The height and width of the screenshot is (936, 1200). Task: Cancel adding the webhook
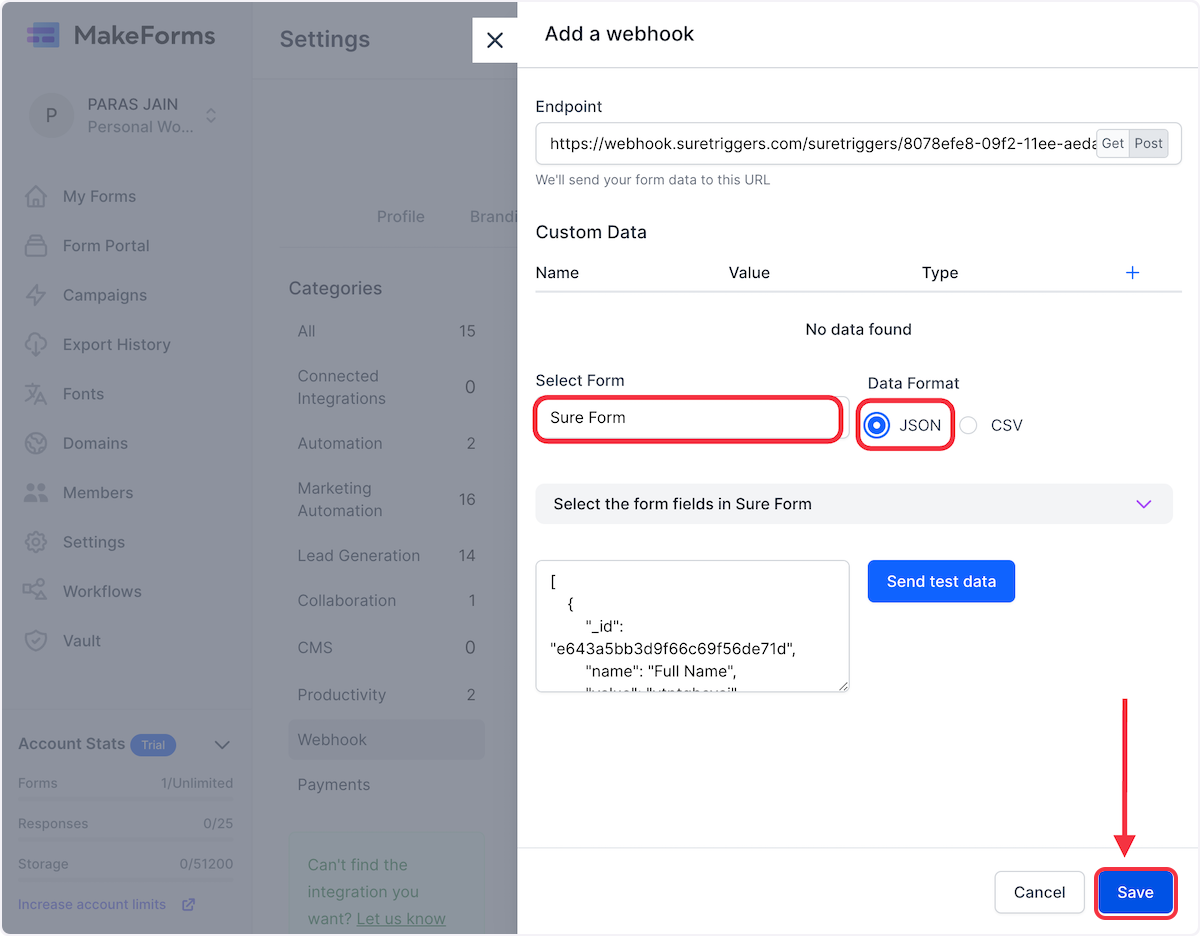(x=1039, y=892)
